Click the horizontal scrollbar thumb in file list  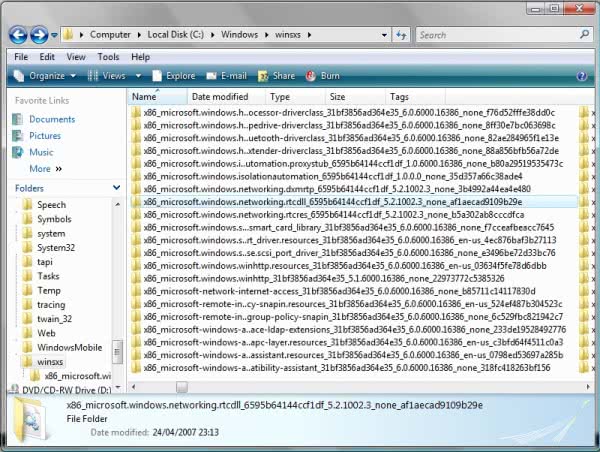tap(182, 387)
